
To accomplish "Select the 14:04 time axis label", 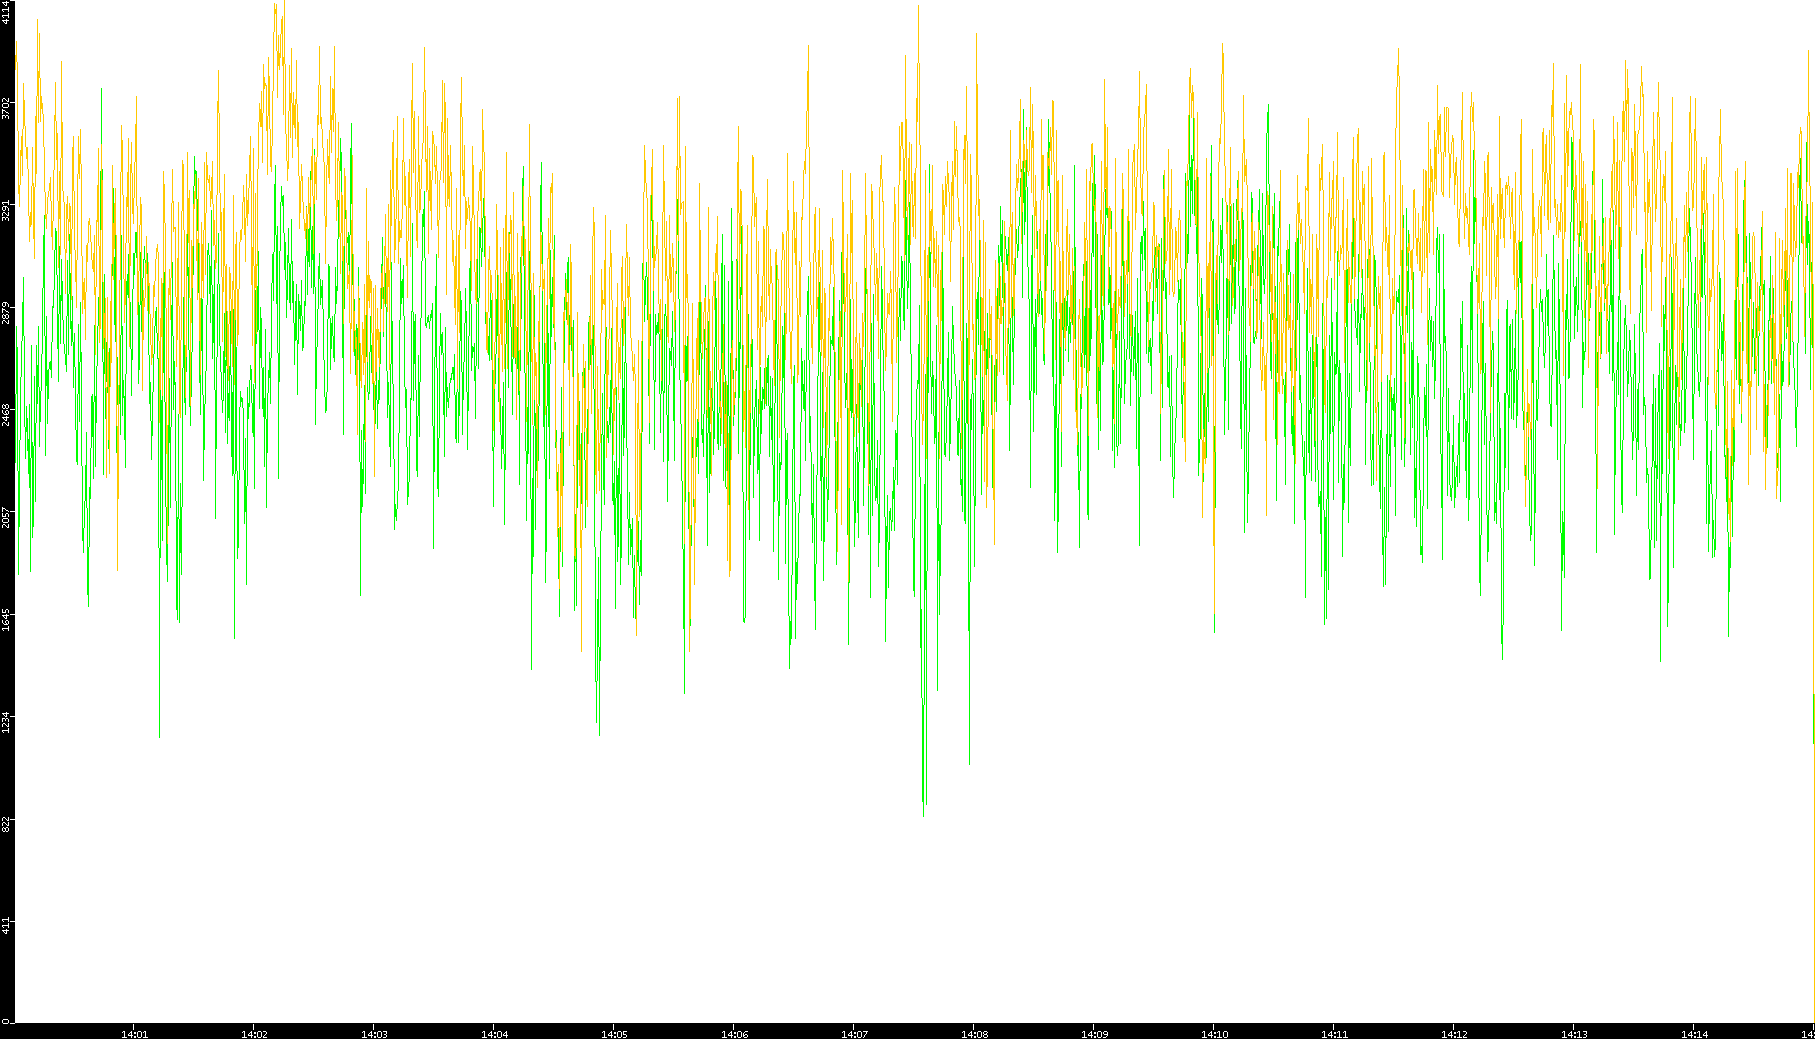I will click(494, 1034).
